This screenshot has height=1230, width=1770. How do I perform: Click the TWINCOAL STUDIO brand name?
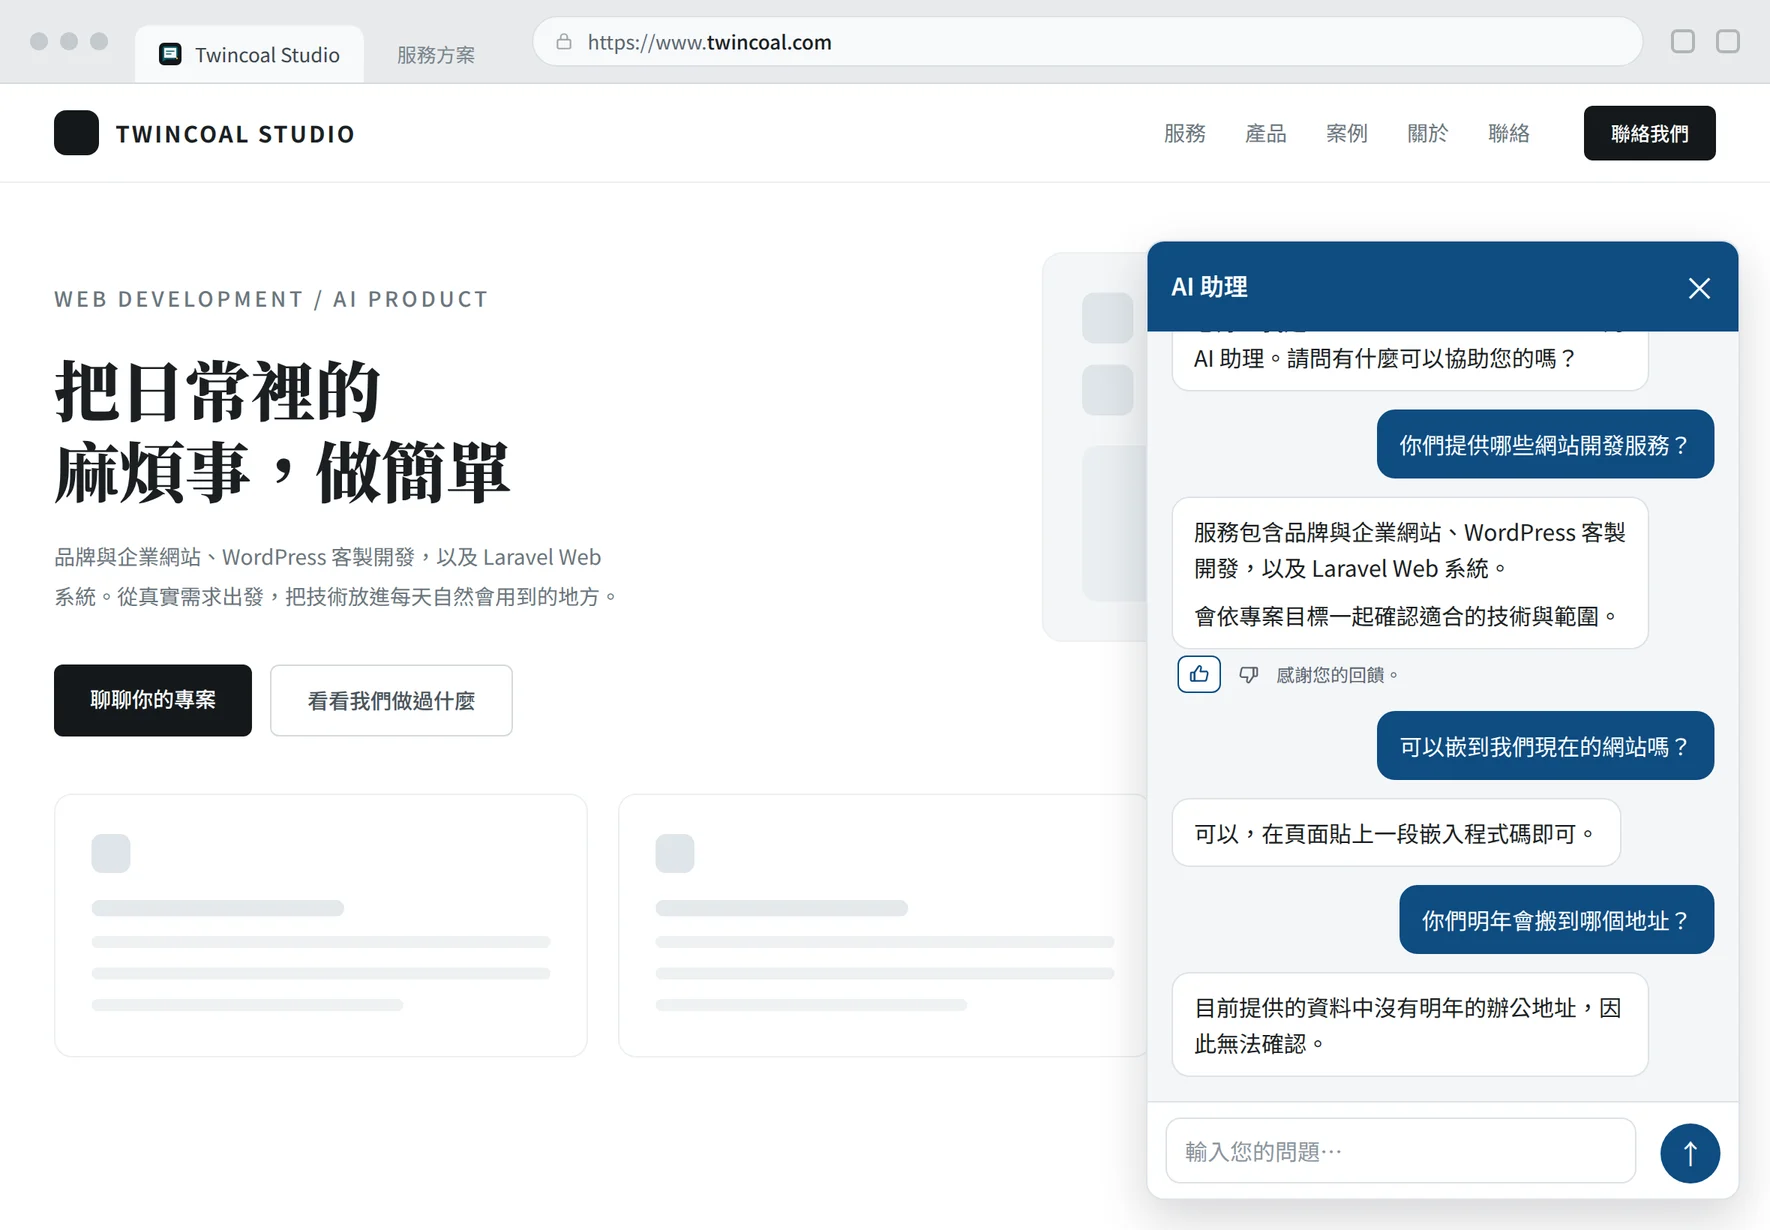click(x=235, y=134)
